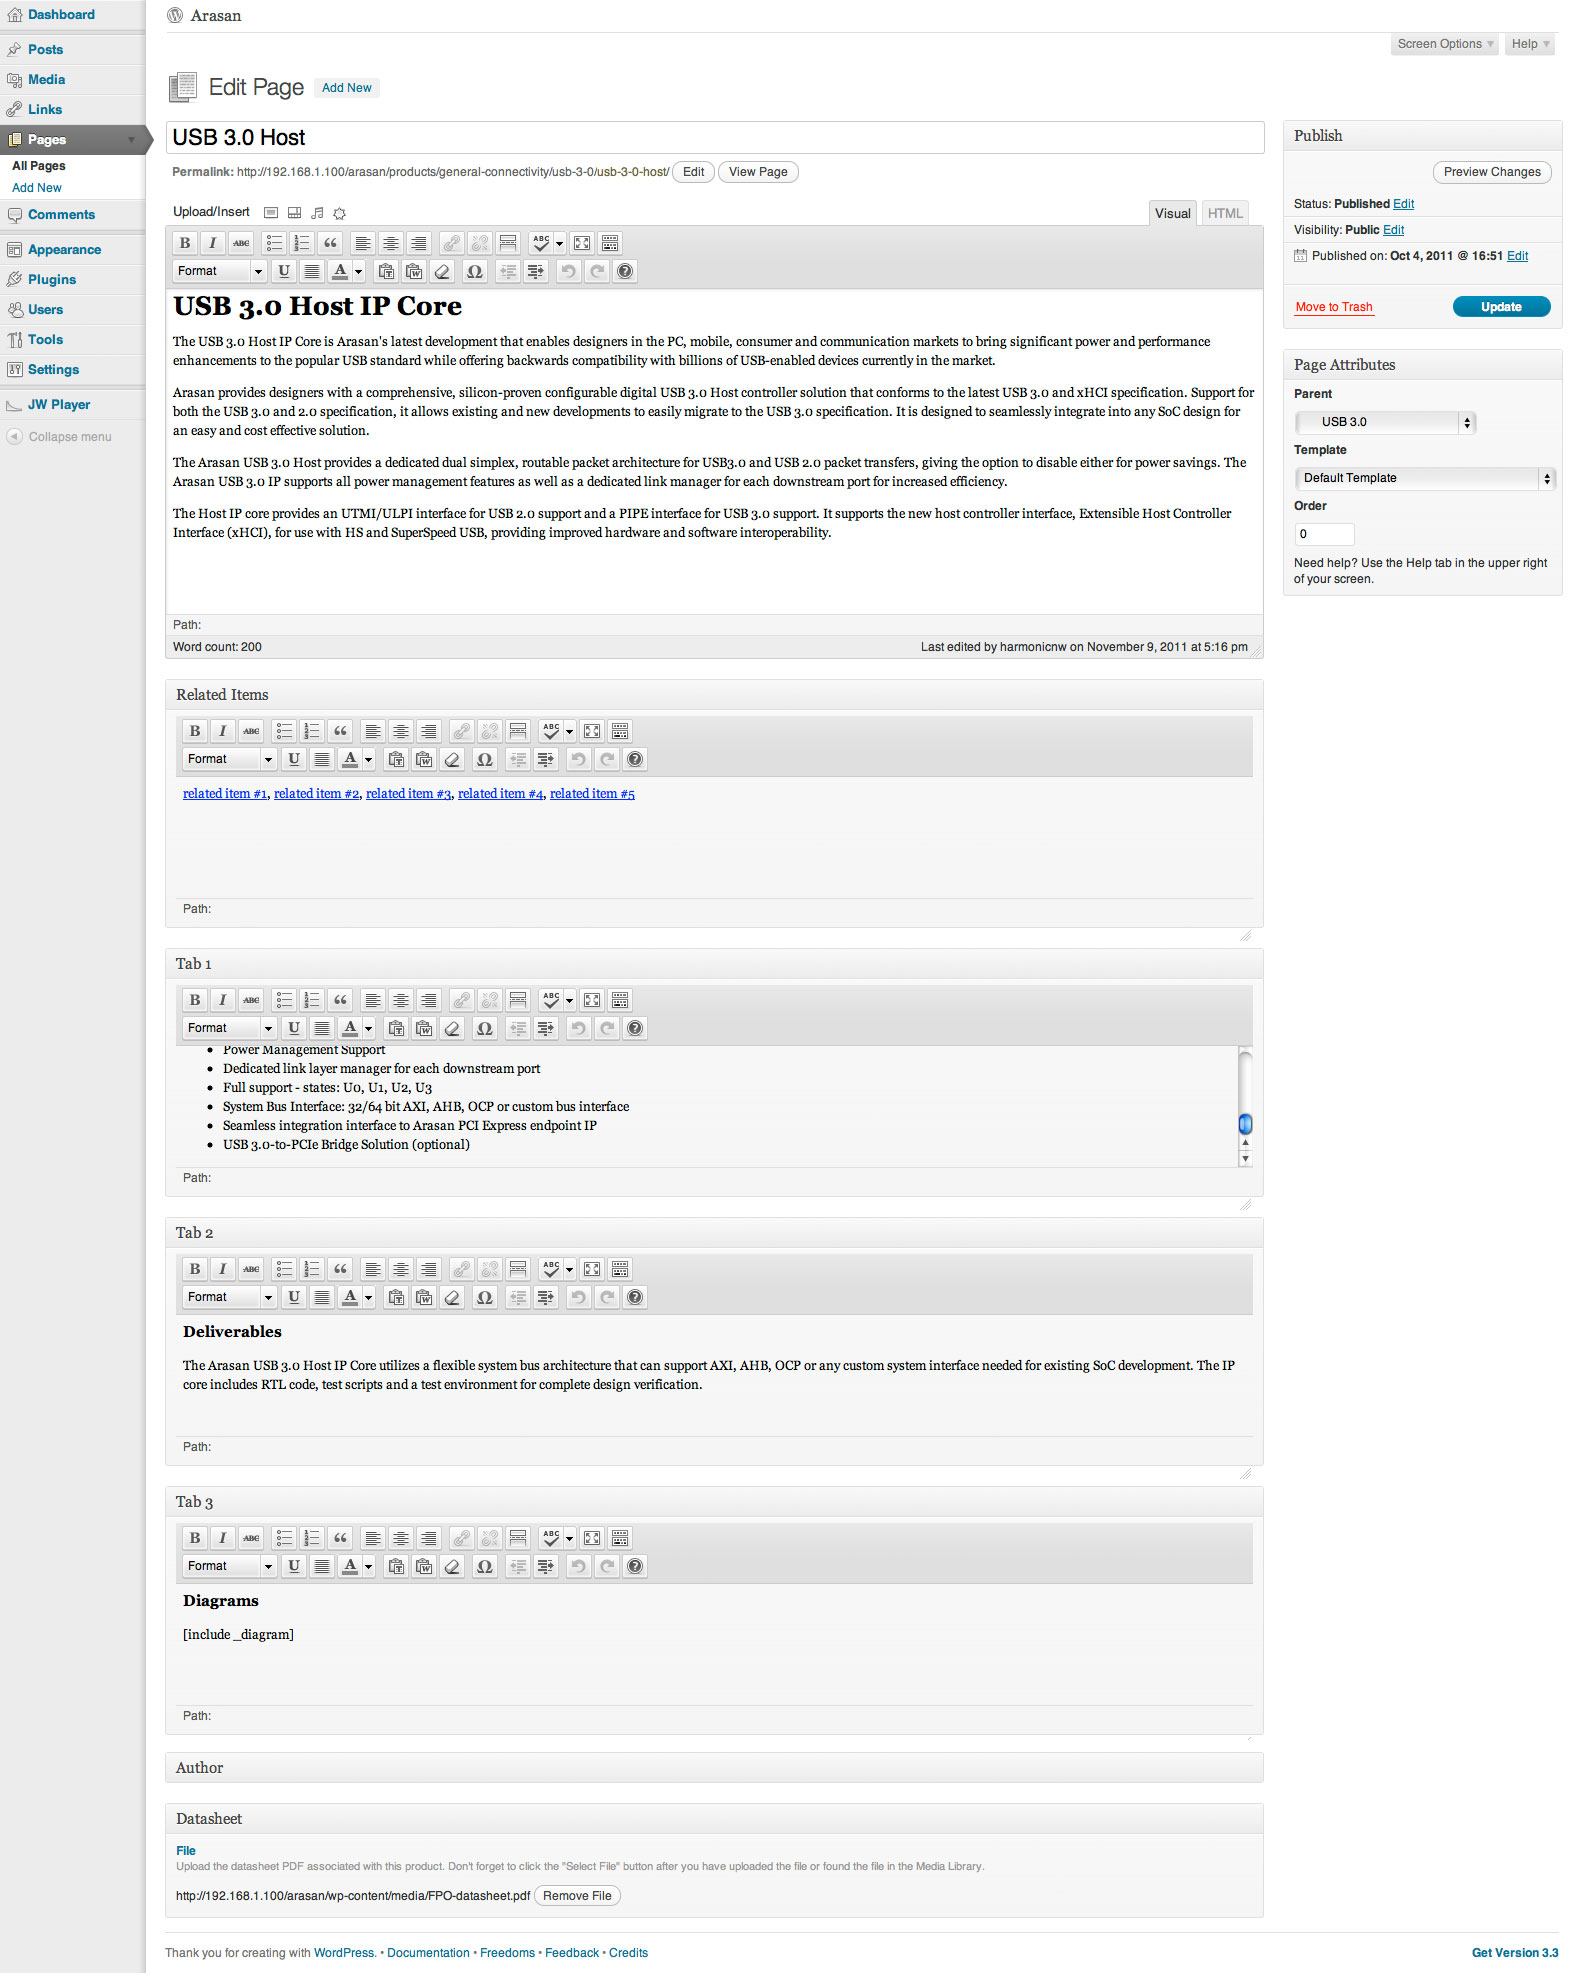Click the Add Media star icon beside Upload/Insert

coord(339,213)
